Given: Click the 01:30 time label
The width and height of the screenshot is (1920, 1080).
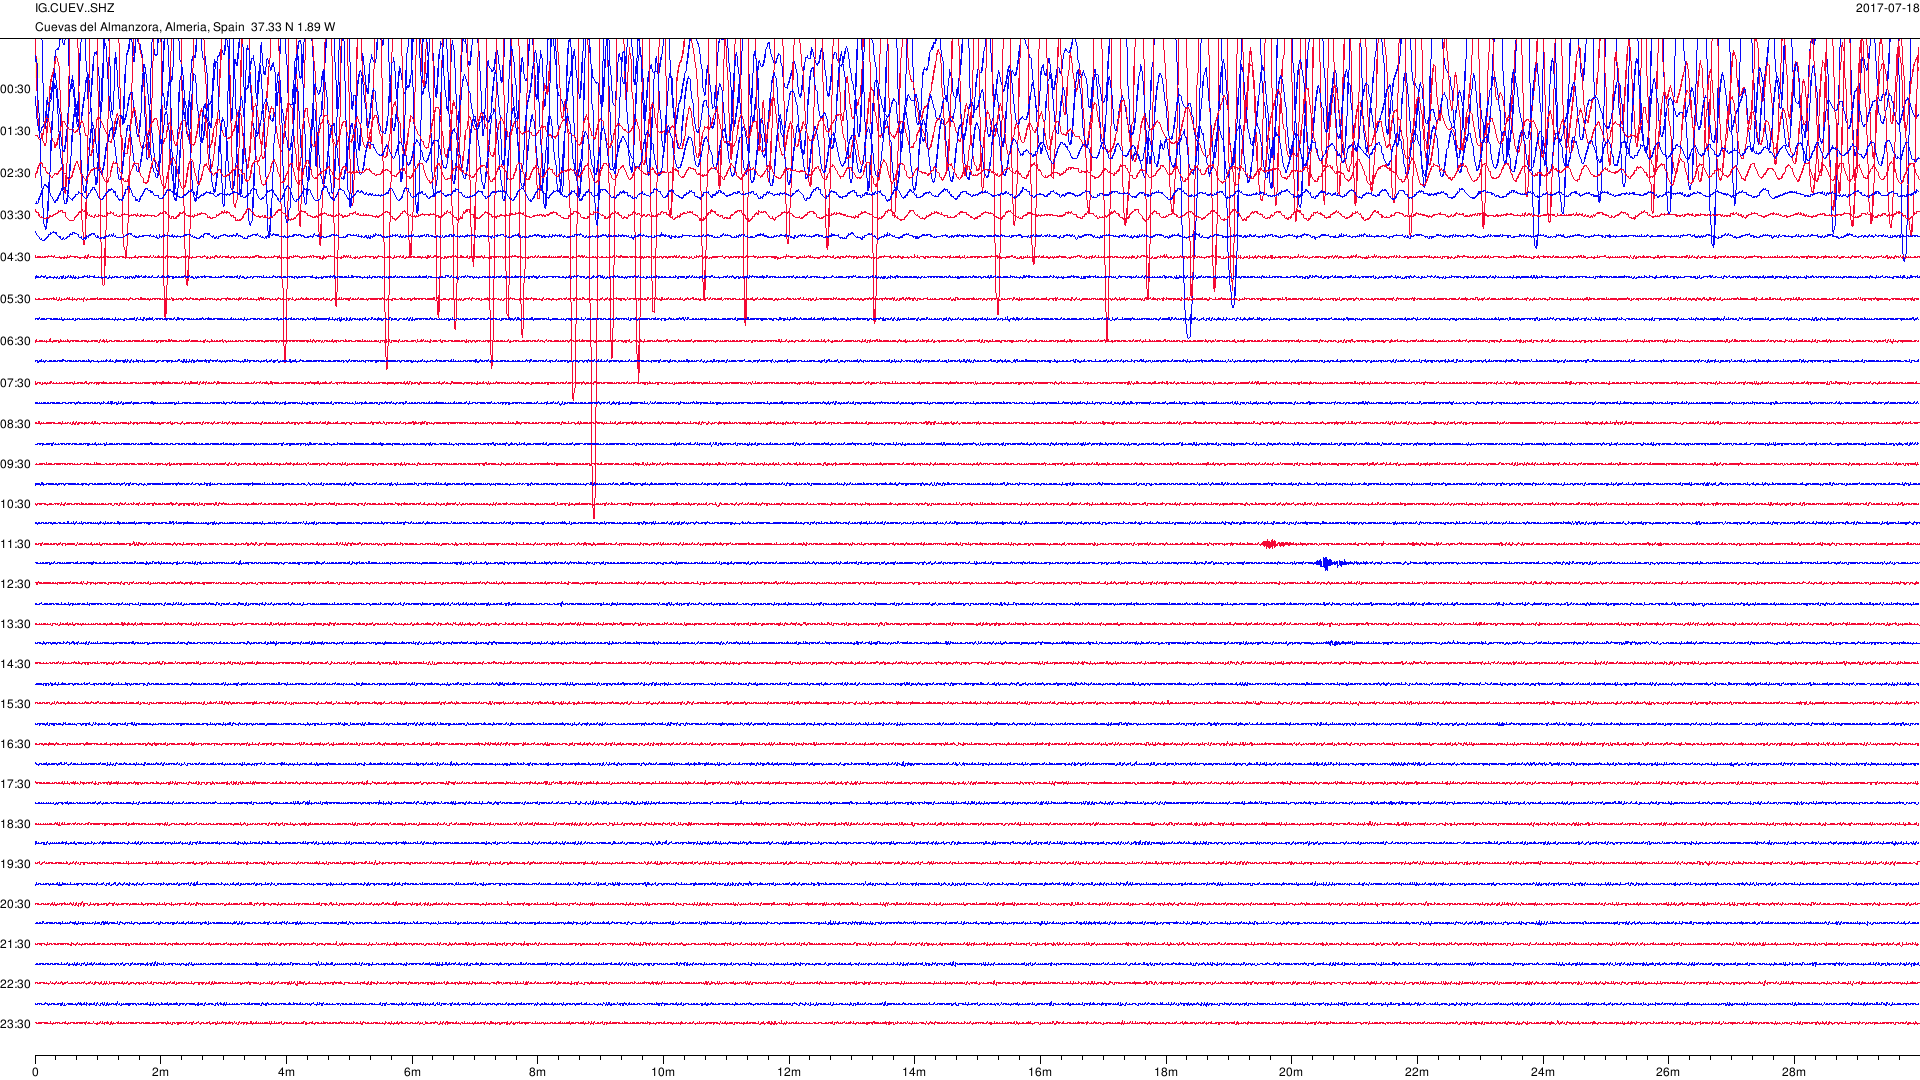Looking at the screenshot, I should (x=15, y=132).
